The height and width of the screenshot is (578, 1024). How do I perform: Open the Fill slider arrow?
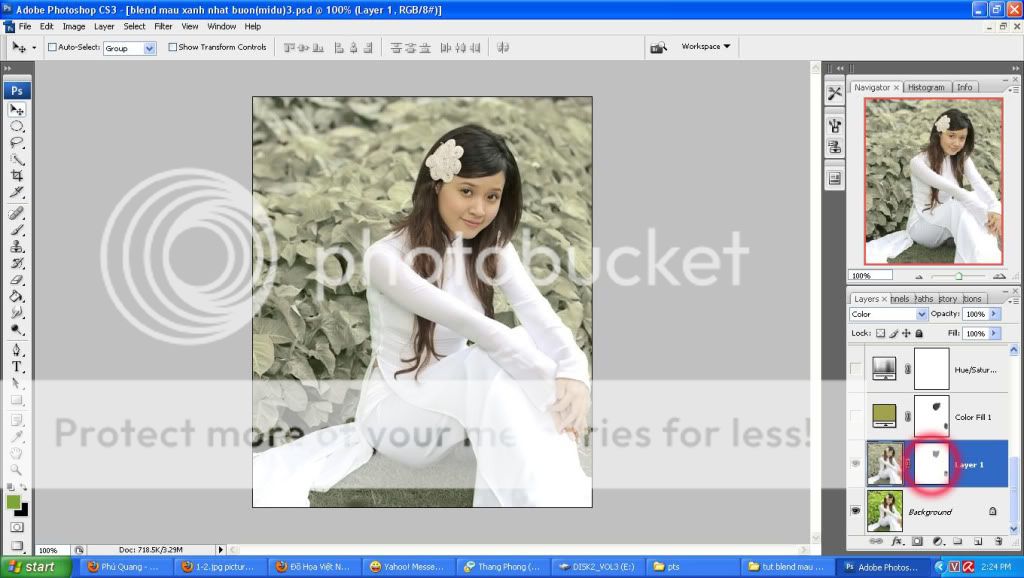tap(995, 333)
